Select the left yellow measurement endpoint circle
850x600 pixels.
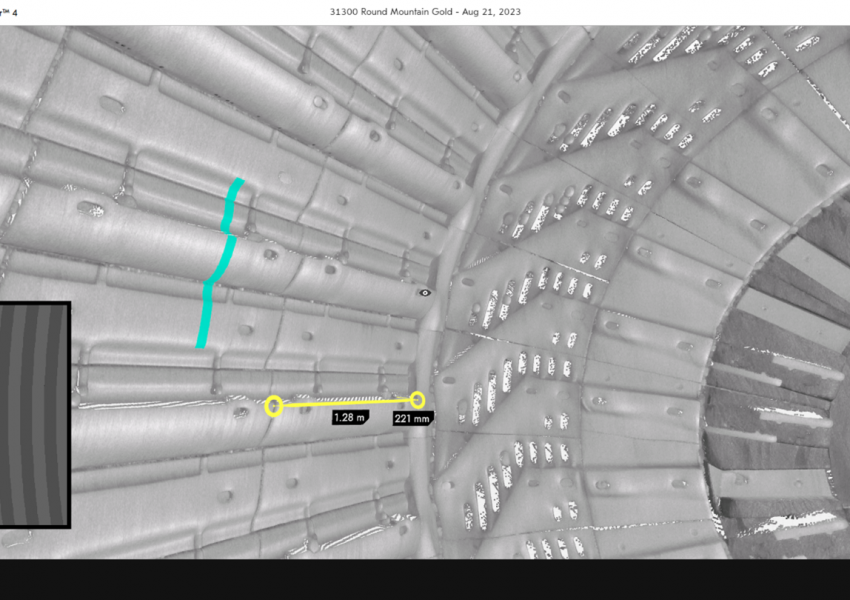[x=274, y=405]
